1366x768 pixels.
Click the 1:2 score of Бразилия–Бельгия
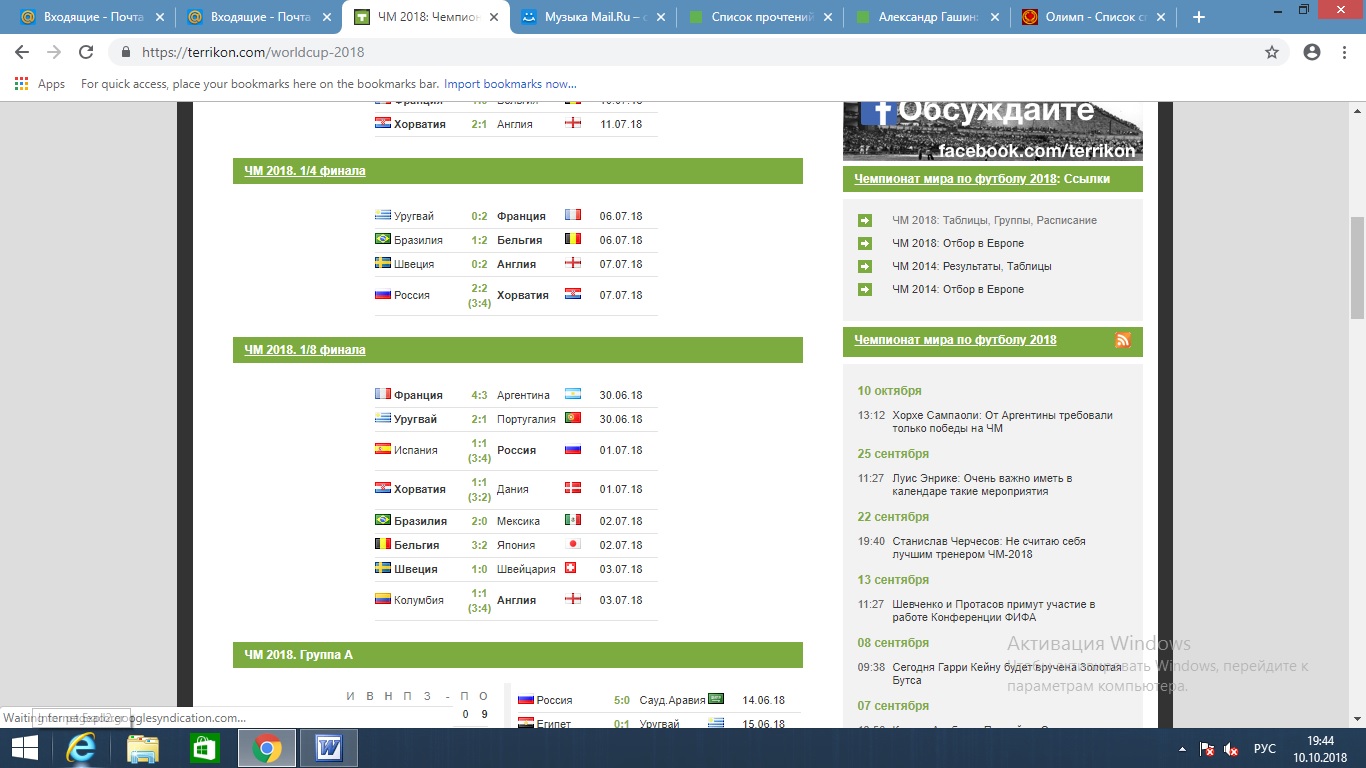pos(479,240)
